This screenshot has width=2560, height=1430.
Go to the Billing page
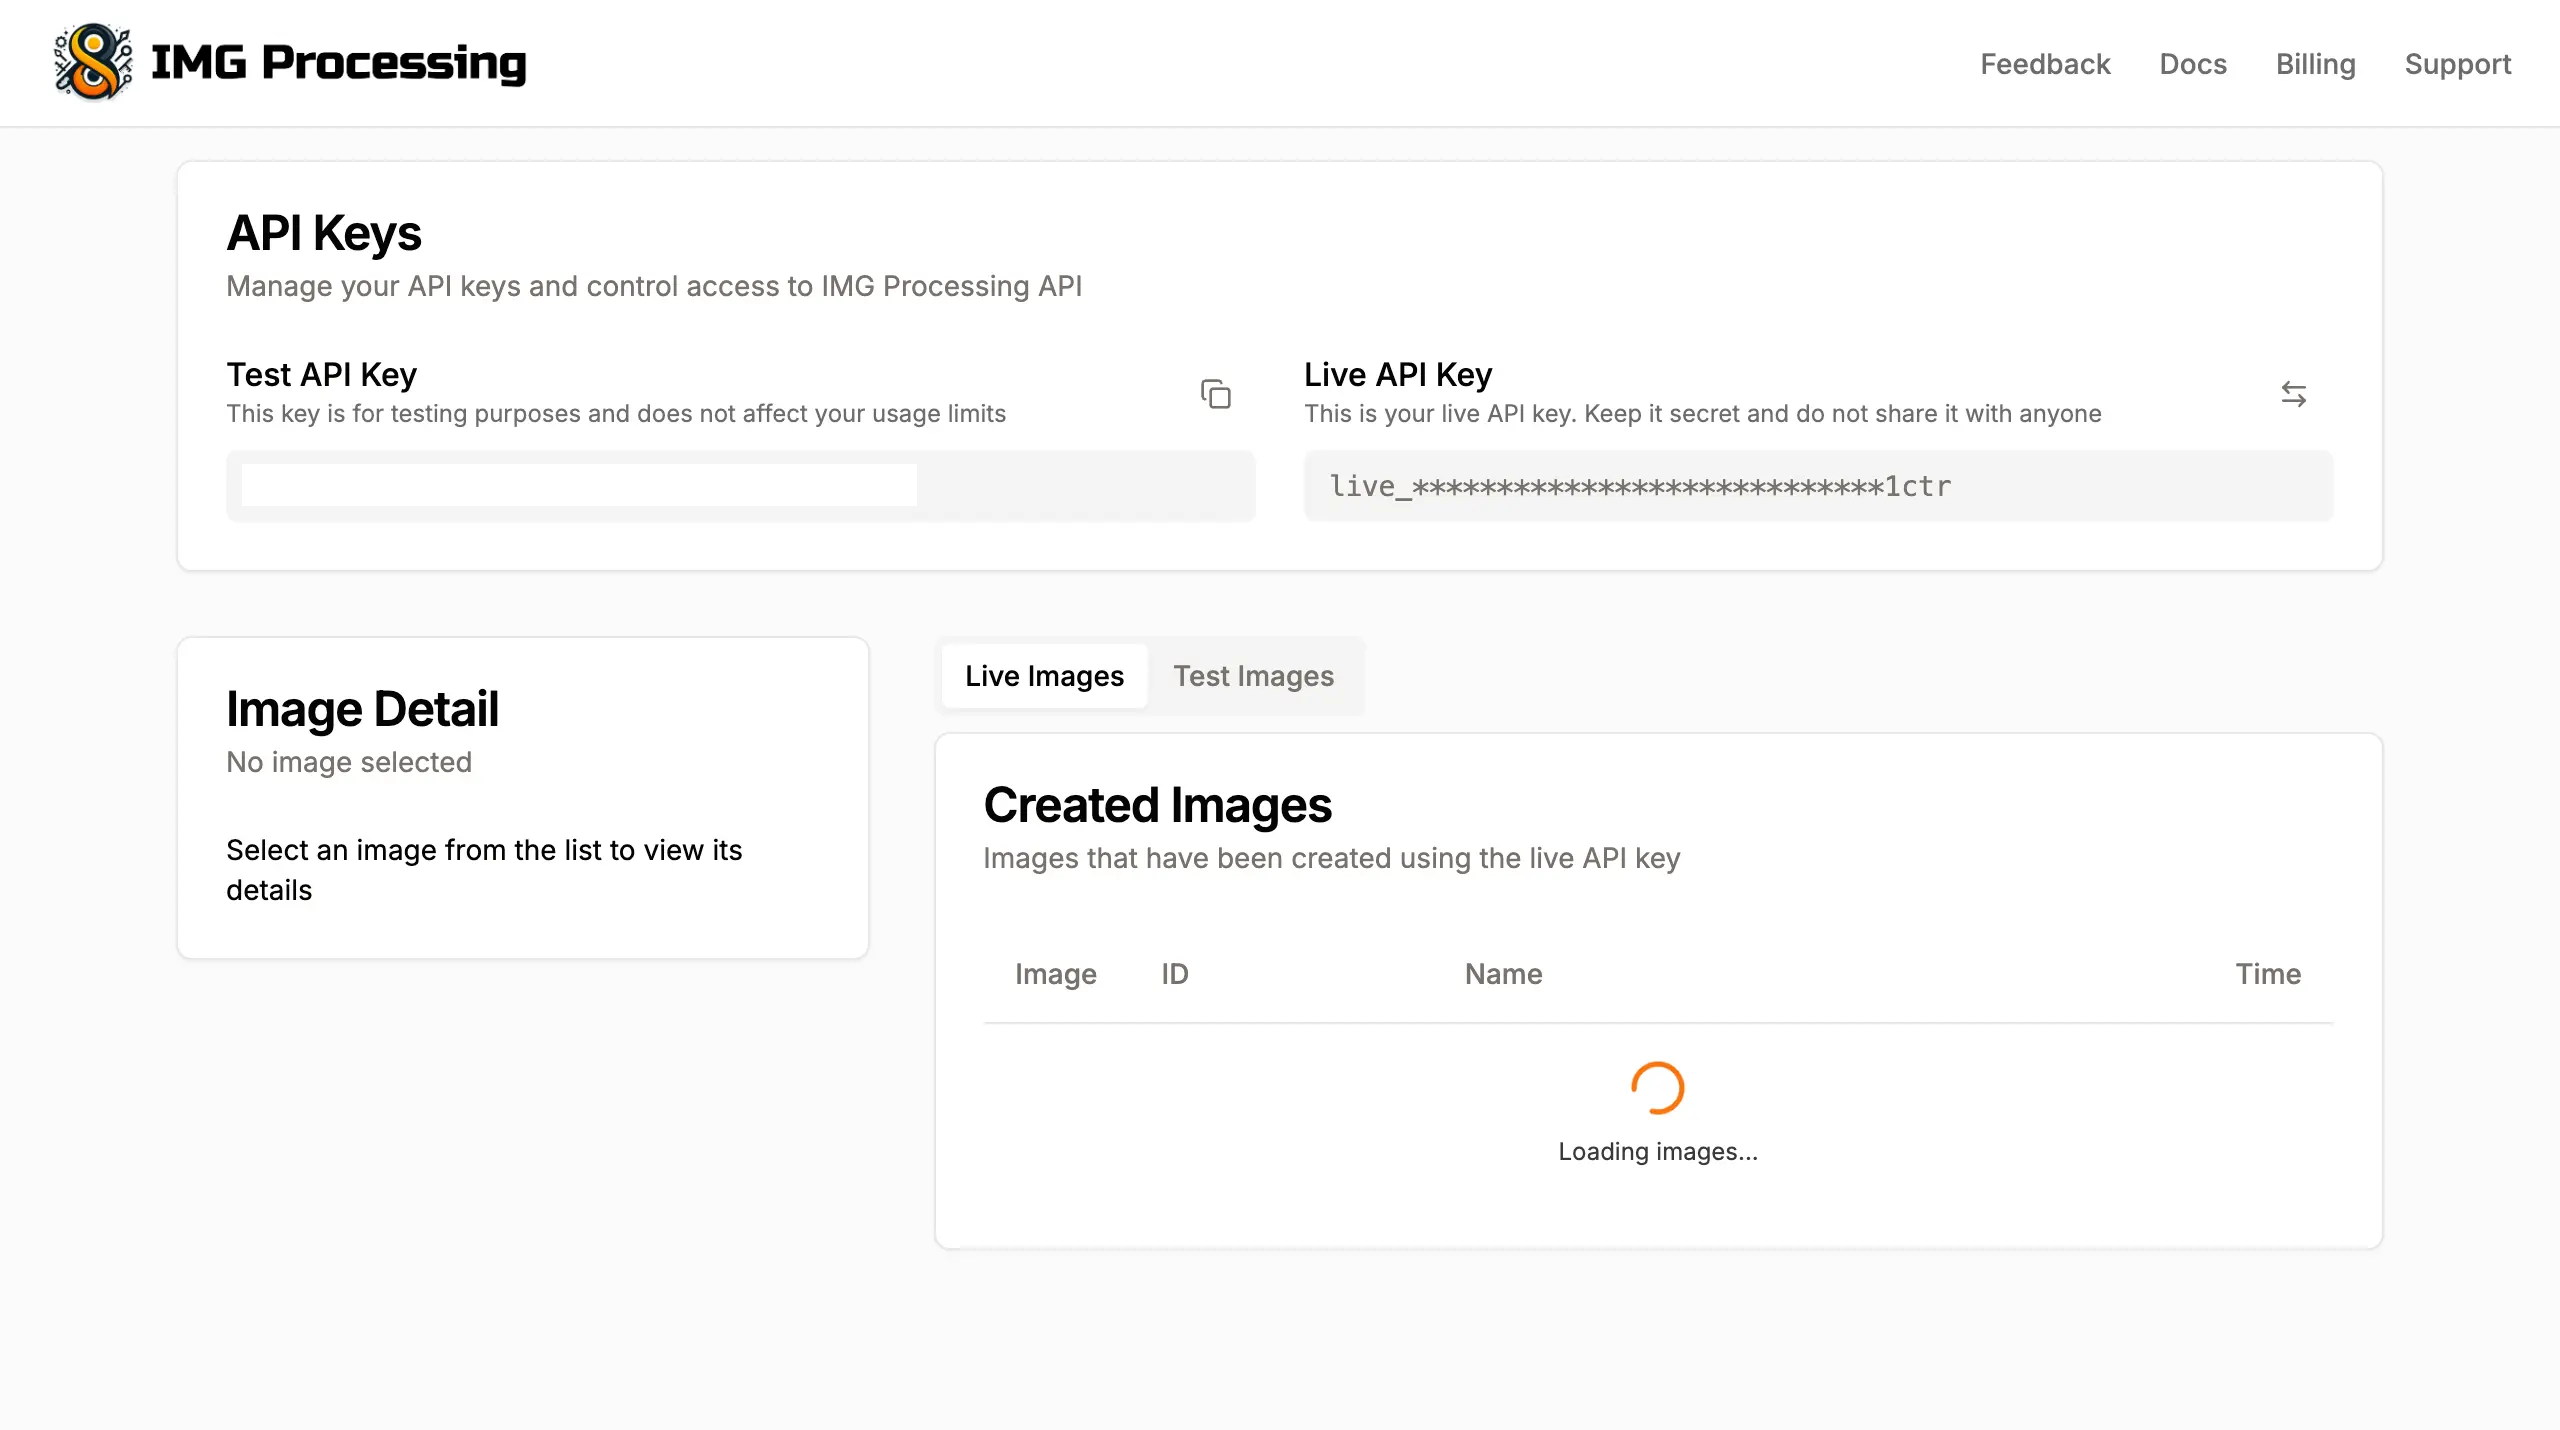[x=2315, y=64]
